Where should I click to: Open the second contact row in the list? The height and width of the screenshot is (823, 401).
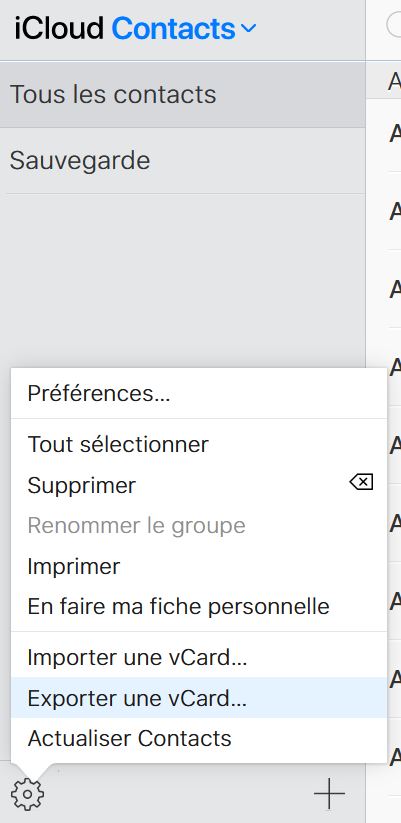click(384, 210)
